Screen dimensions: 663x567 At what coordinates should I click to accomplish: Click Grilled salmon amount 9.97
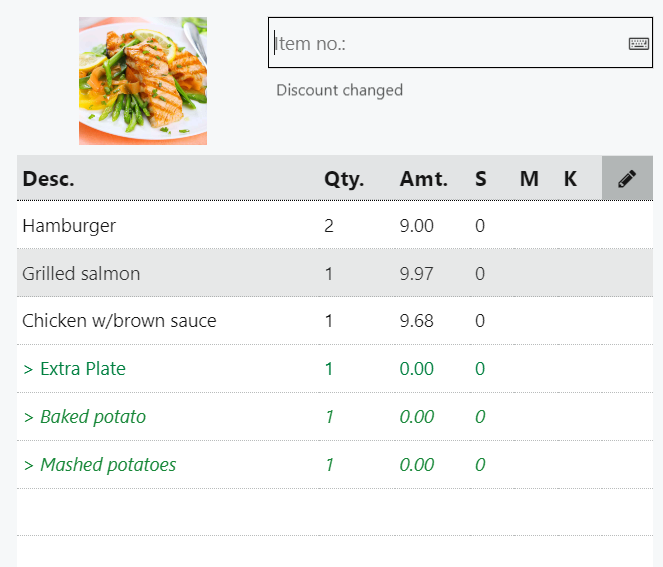tap(416, 274)
